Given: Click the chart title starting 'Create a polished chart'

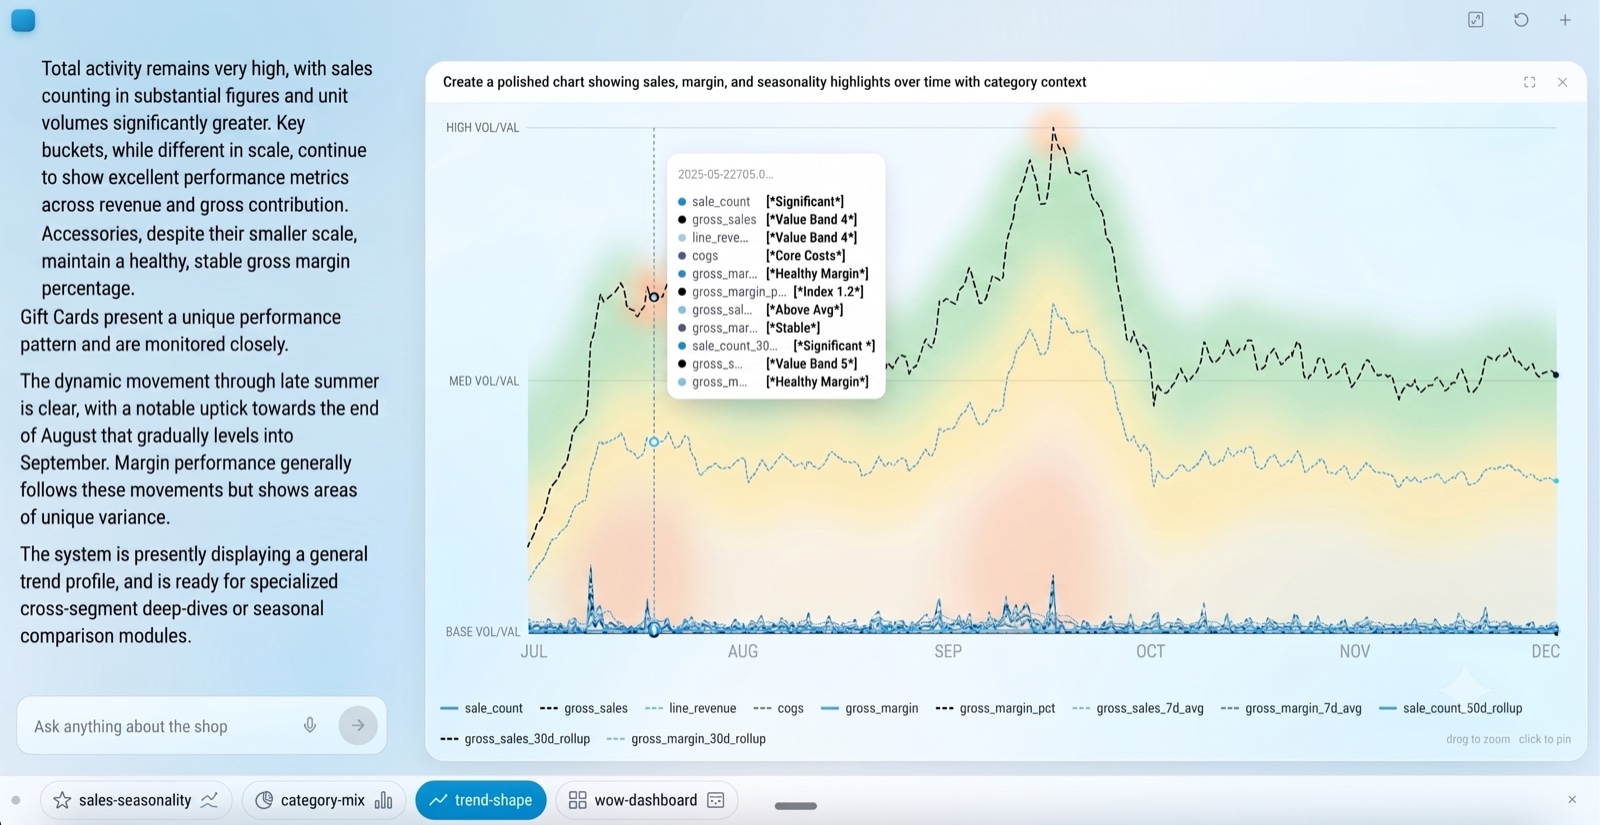Looking at the screenshot, I should [764, 82].
